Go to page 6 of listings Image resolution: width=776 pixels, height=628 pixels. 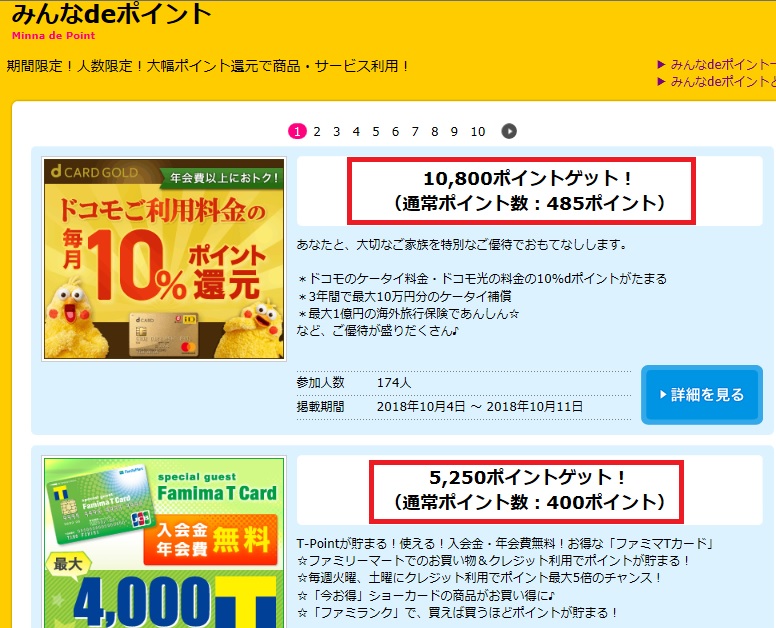(x=395, y=132)
